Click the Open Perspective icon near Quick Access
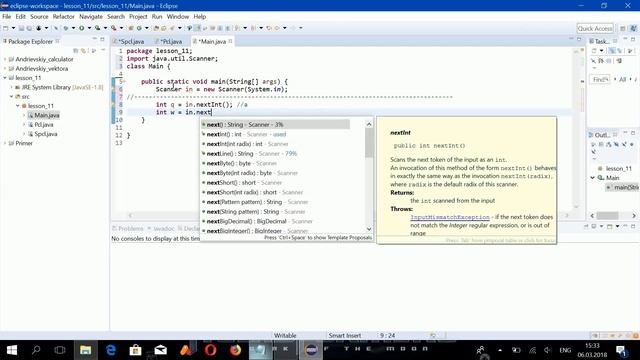 622,28
